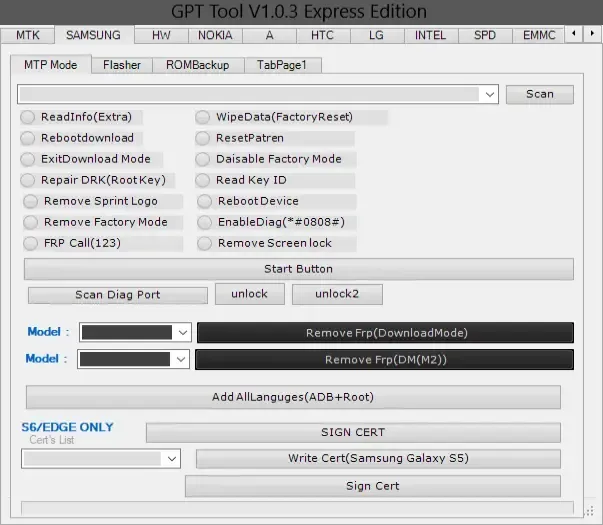Click Remove Frp(DM(M2)) button

coord(385,360)
